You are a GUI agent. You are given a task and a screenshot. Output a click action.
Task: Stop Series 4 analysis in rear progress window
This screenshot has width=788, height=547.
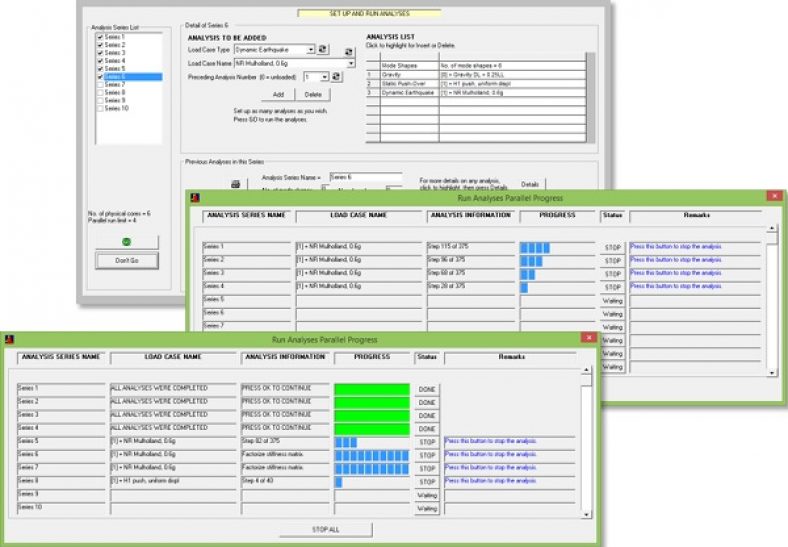(x=613, y=288)
